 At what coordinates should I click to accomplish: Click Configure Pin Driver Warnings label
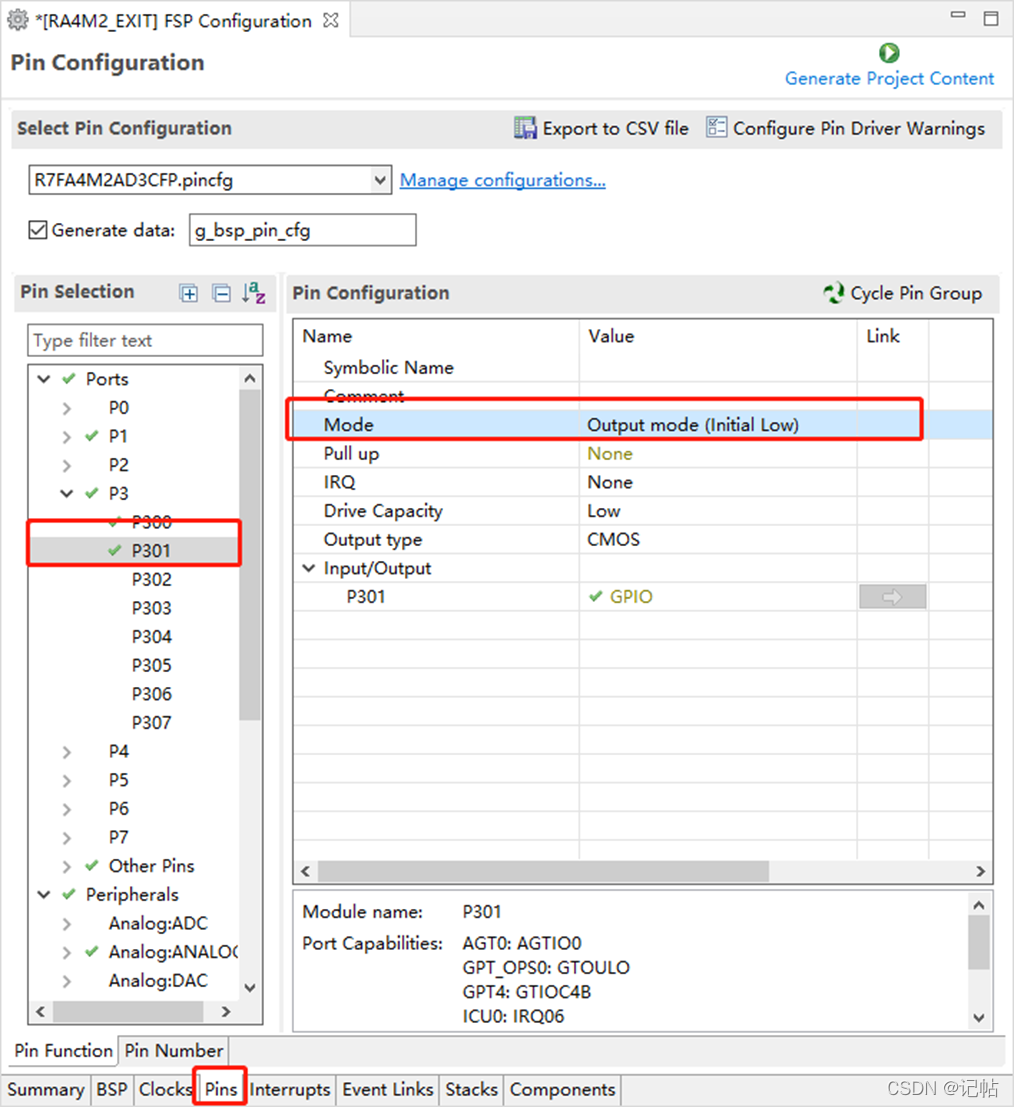(x=859, y=128)
